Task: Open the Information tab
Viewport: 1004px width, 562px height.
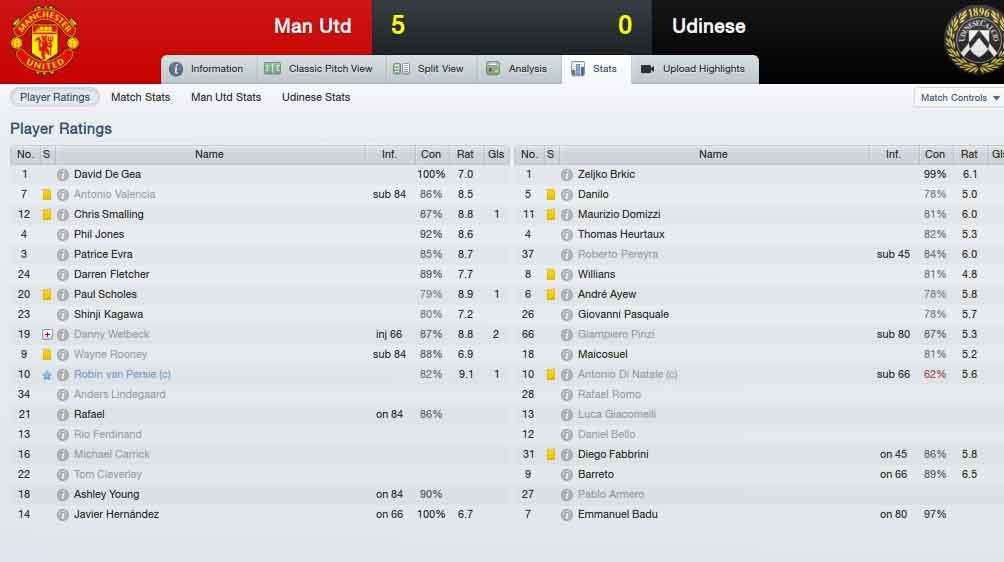Action: (207, 69)
